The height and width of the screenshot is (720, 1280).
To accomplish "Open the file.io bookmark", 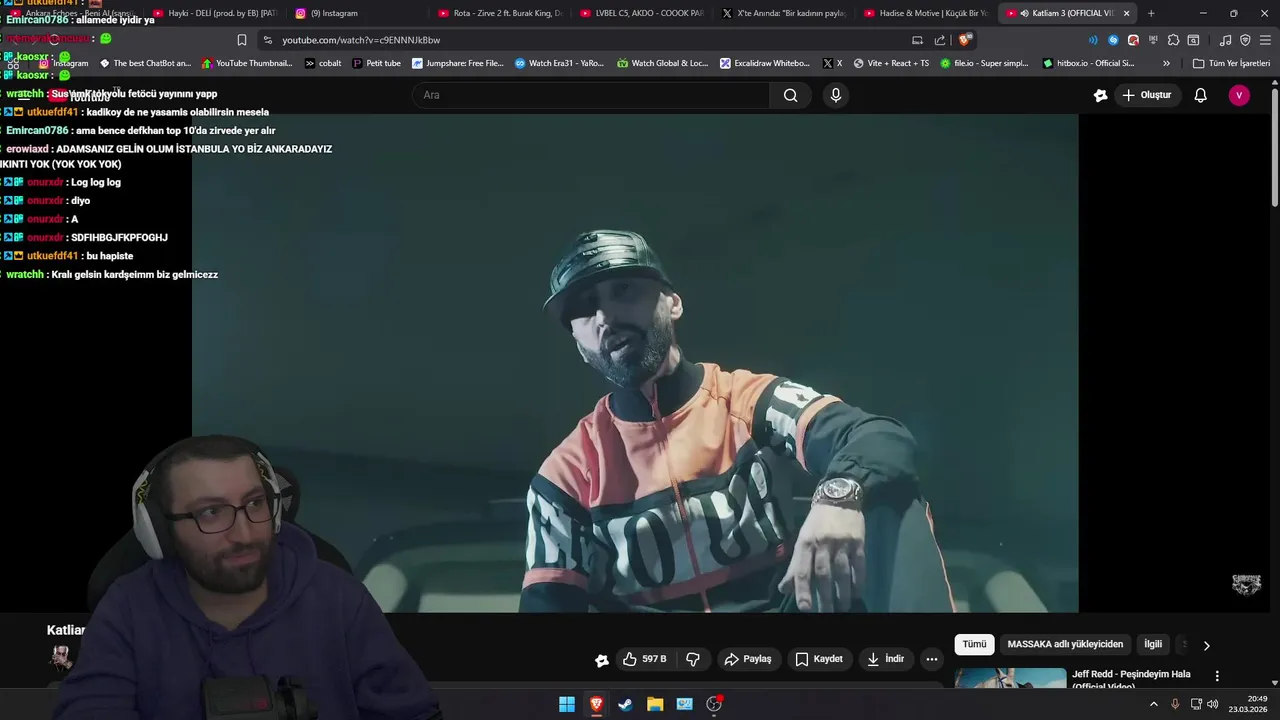I will tap(985, 63).
